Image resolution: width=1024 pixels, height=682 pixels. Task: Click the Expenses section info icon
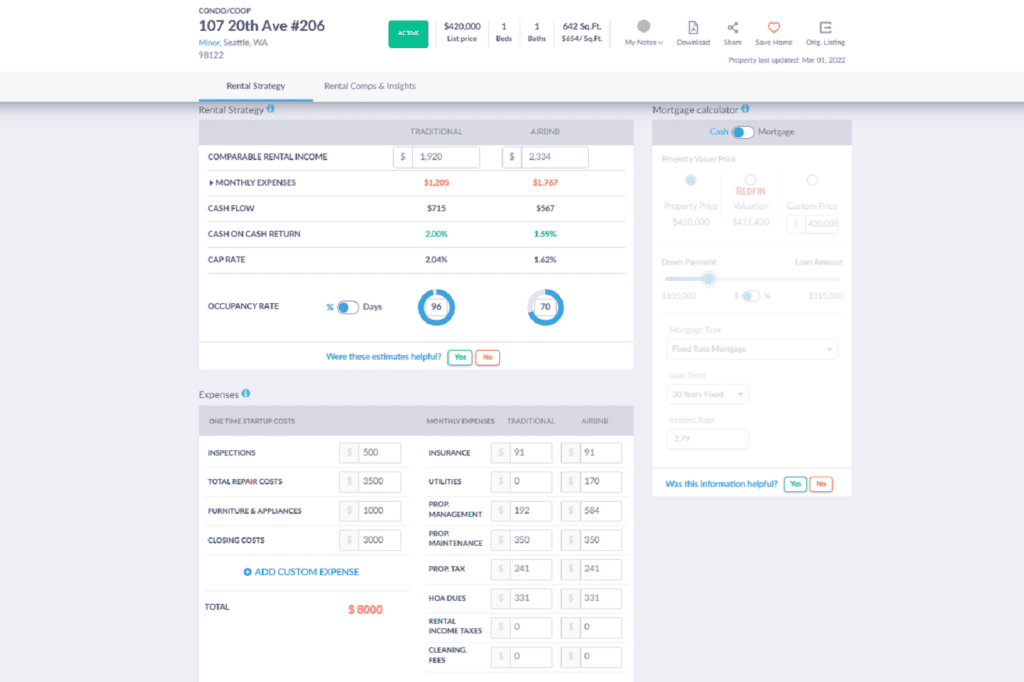click(x=243, y=394)
